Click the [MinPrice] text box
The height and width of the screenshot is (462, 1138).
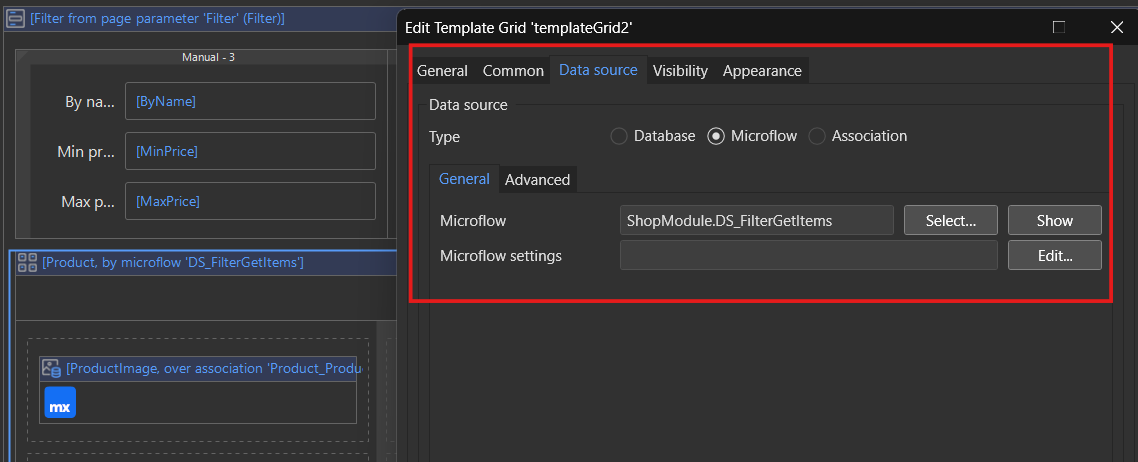pos(250,151)
